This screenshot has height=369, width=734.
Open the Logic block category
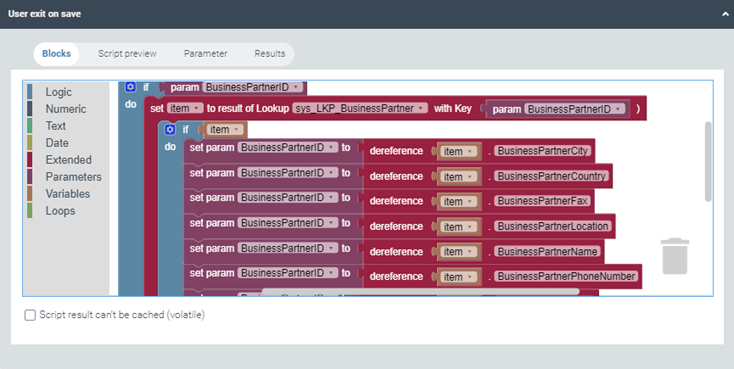[x=59, y=92]
